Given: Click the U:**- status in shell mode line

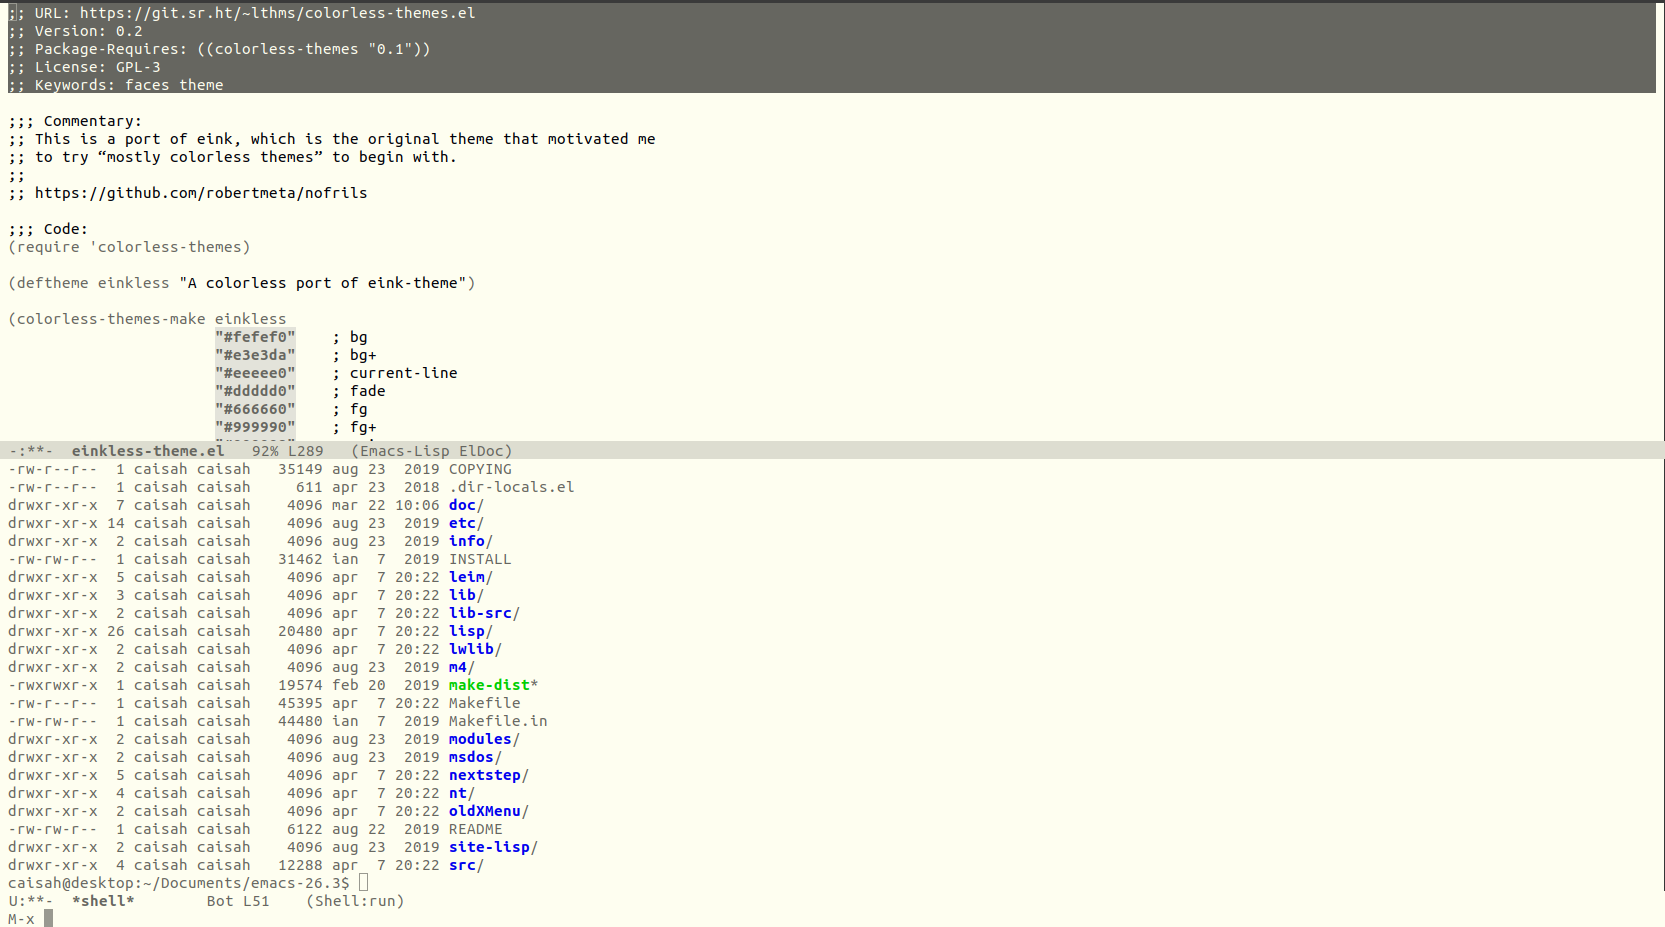Looking at the screenshot, I should pos(30,901).
